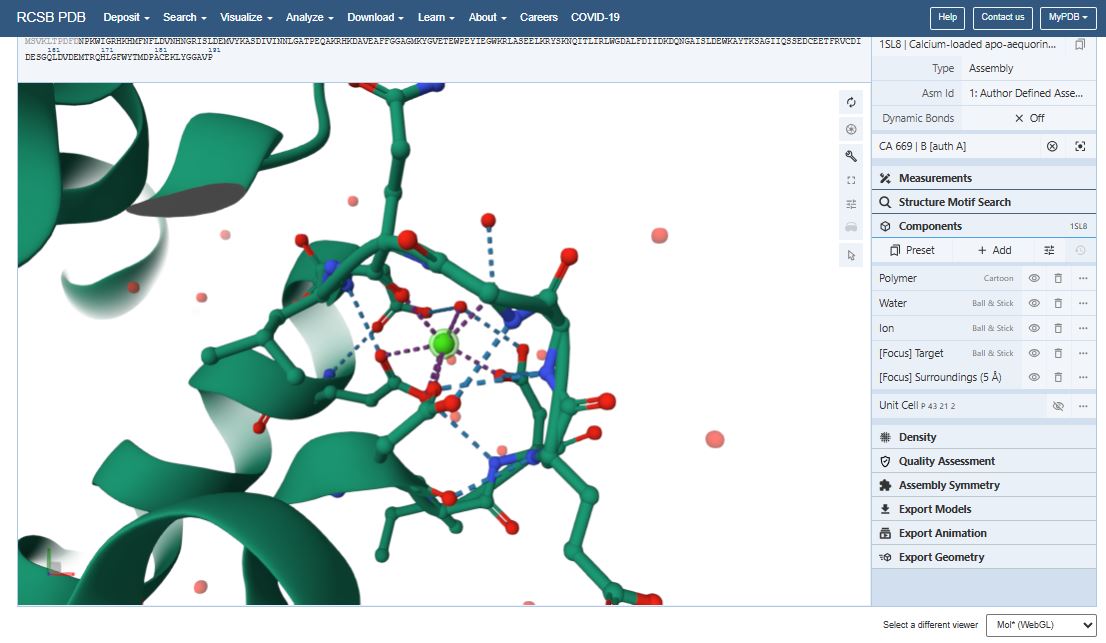
Task: Clear the CA 669 focus selection
Action: point(1052,146)
